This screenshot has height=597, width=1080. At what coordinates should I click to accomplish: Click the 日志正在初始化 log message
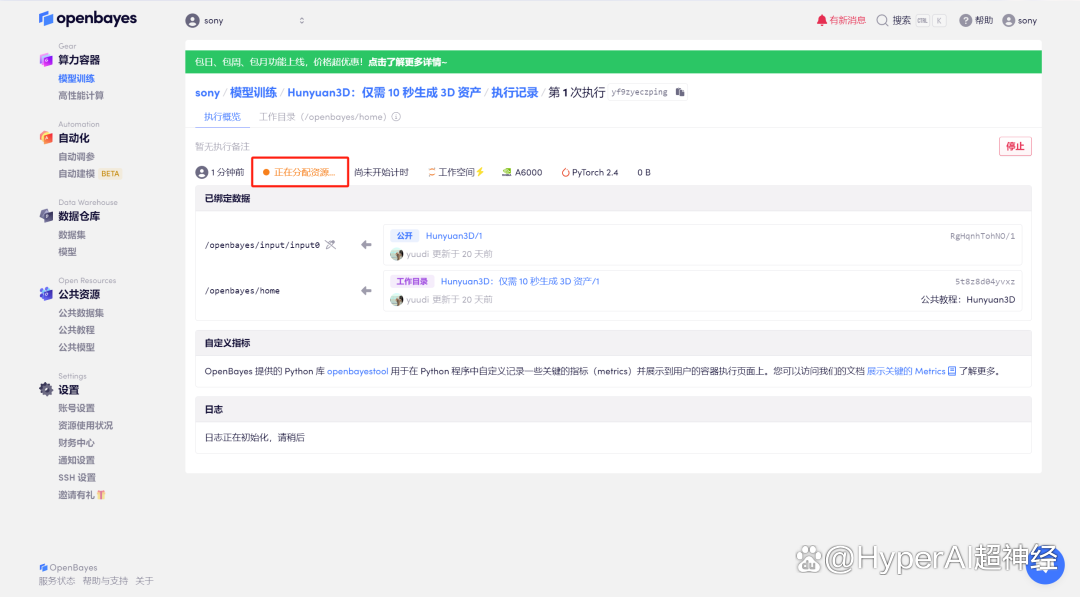click(255, 437)
